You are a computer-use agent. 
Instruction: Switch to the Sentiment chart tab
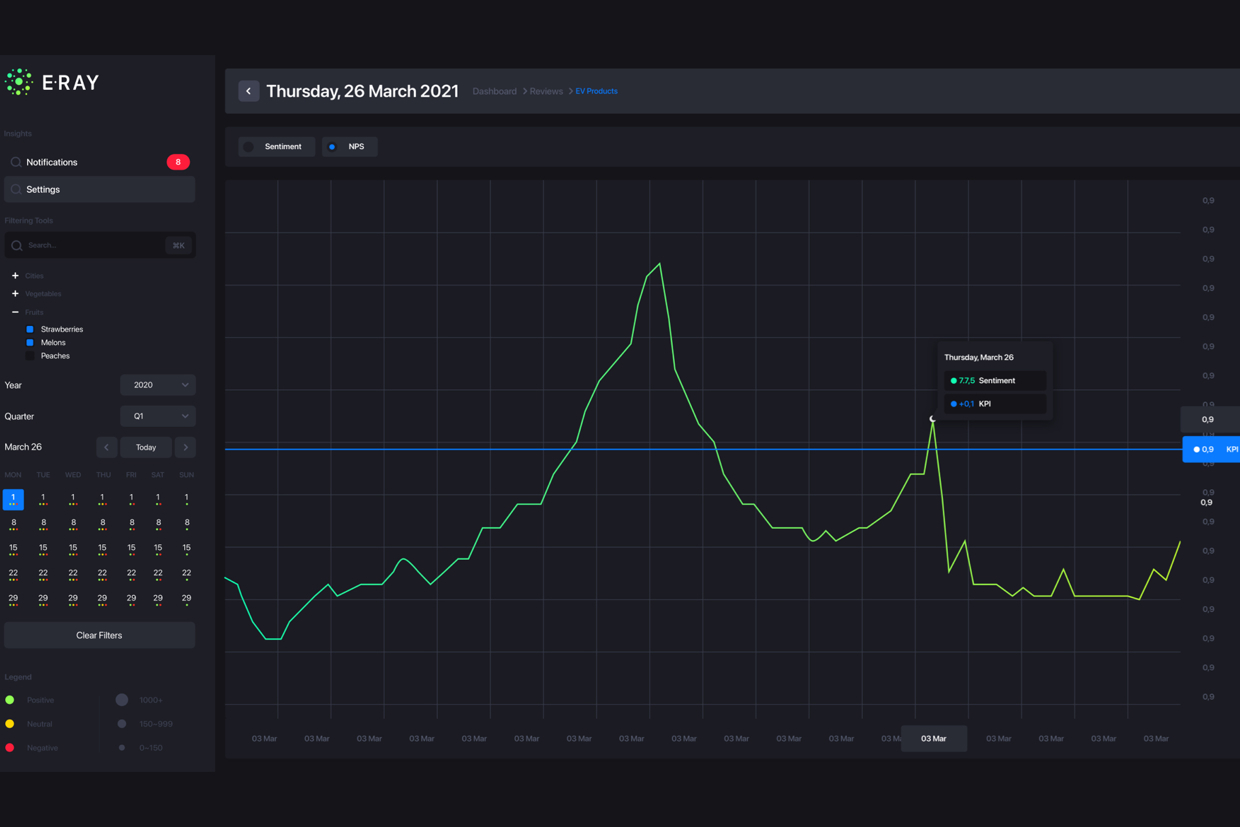(x=276, y=147)
